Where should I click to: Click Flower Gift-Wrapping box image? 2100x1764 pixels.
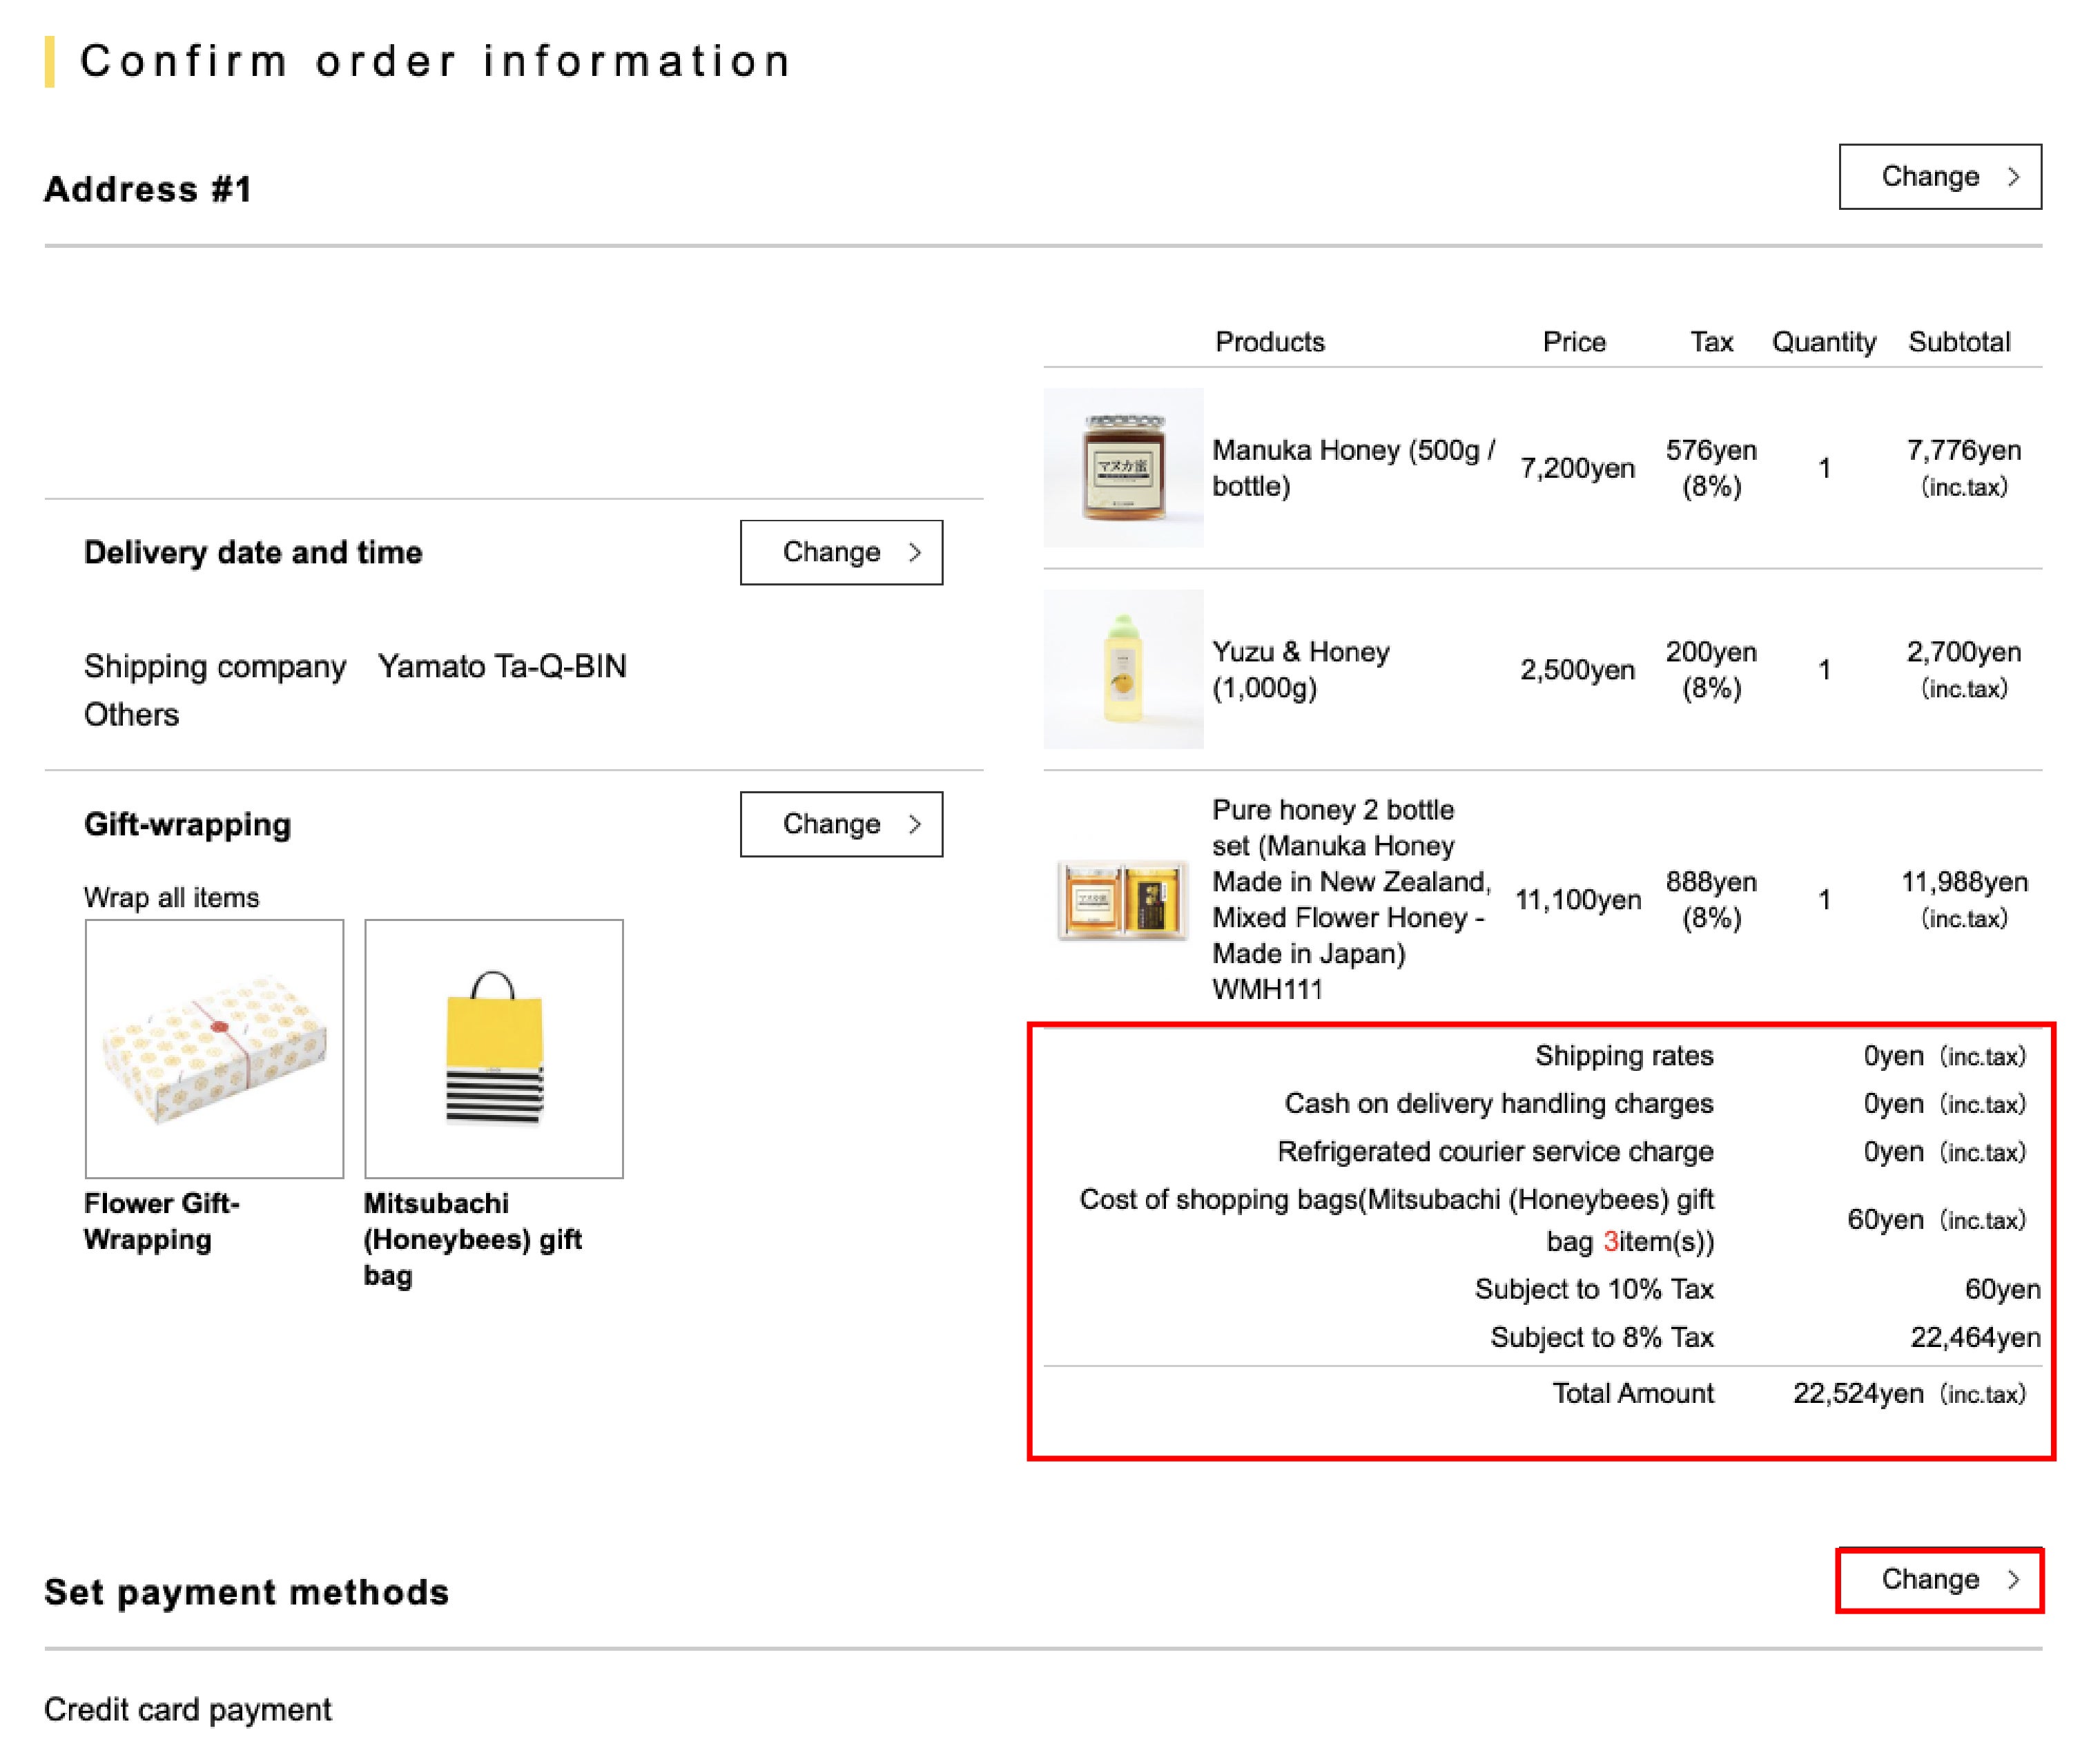coord(214,1049)
